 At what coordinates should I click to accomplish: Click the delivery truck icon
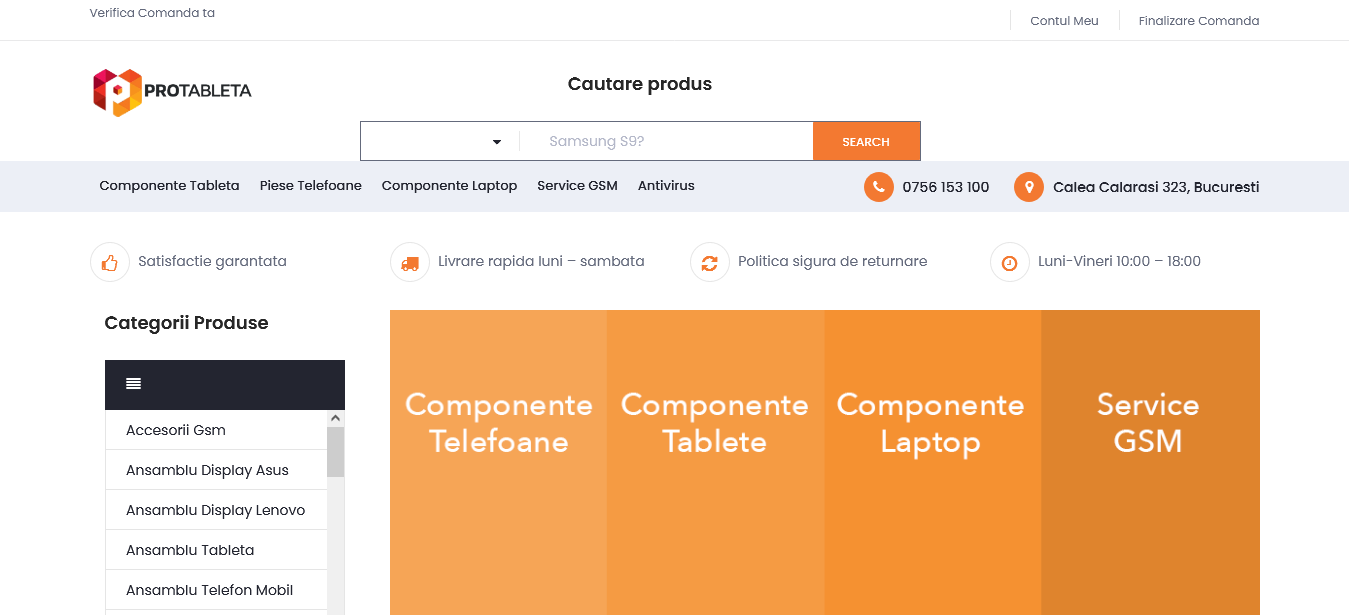pyautogui.click(x=410, y=262)
